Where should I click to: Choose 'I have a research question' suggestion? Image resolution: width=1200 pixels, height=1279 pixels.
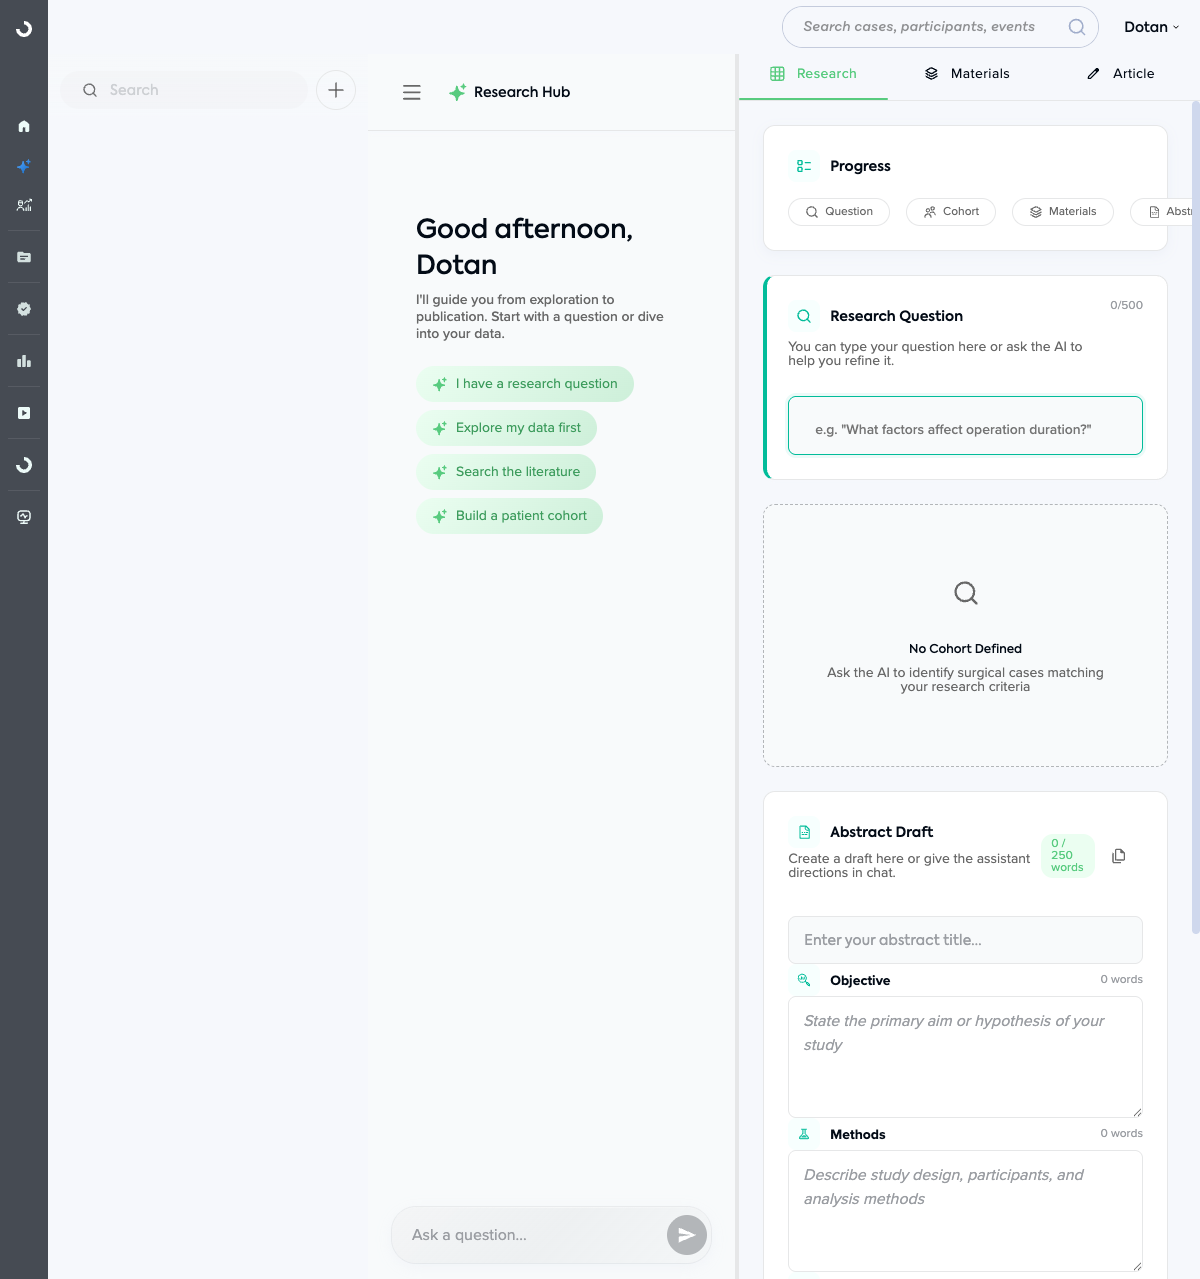(x=525, y=384)
